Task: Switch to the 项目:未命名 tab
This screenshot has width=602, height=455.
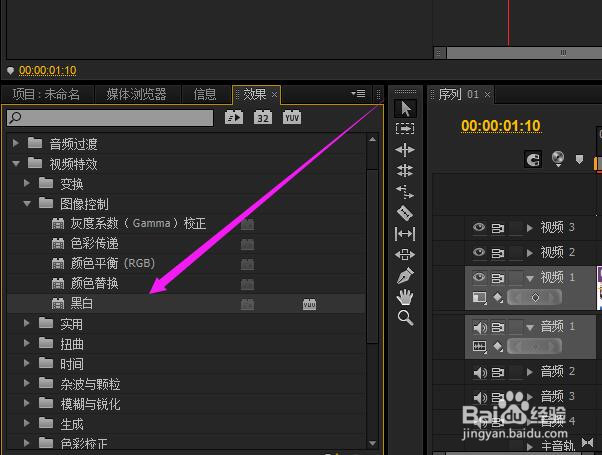Action: pyautogui.click(x=46, y=94)
